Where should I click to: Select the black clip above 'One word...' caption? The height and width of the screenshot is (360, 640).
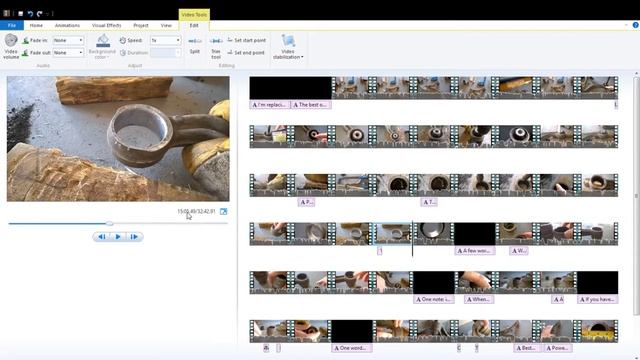click(x=352, y=331)
